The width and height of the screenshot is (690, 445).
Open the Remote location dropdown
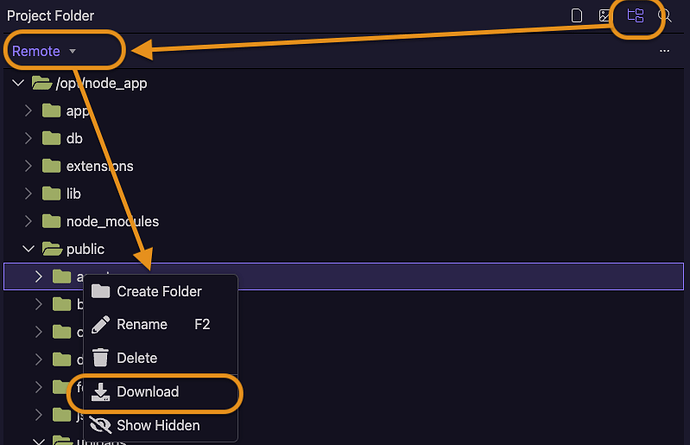[x=44, y=51]
